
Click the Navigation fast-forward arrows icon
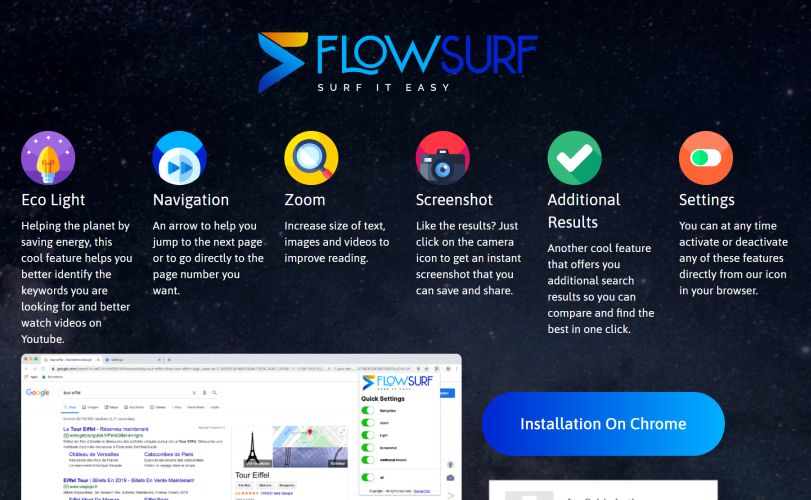[x=179, y=158]
